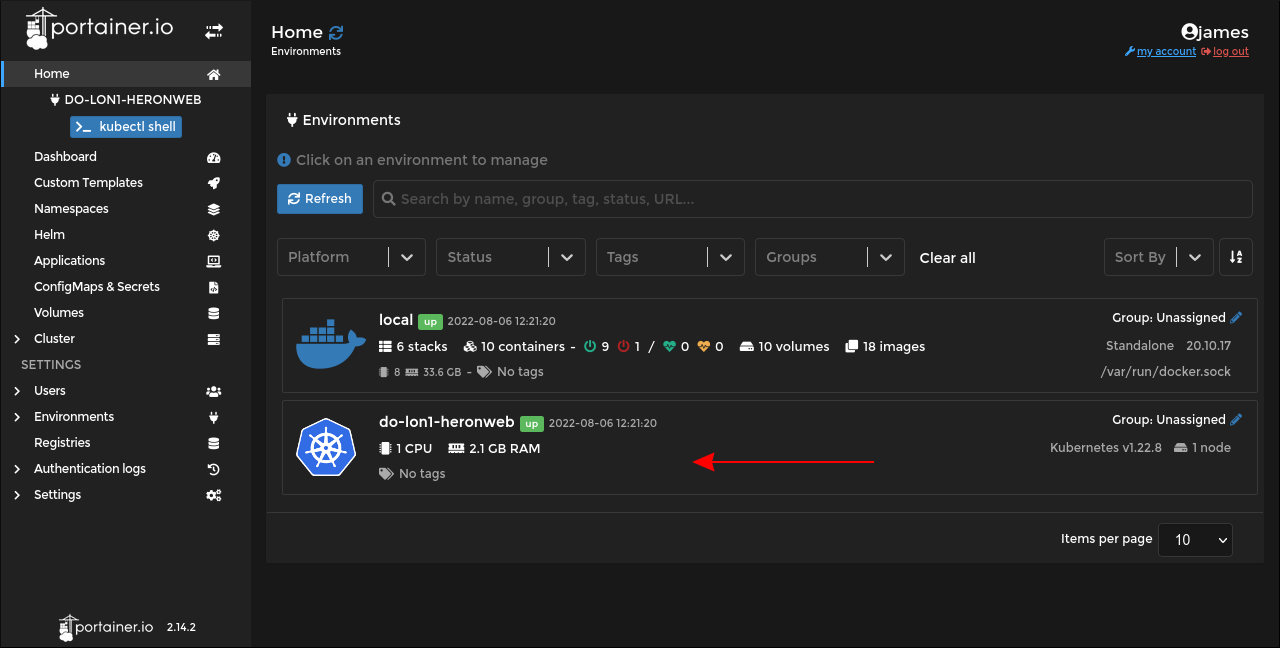Click the refresh icon next to Home title
The image size is (1280, 648).
(x=336, y=33)
